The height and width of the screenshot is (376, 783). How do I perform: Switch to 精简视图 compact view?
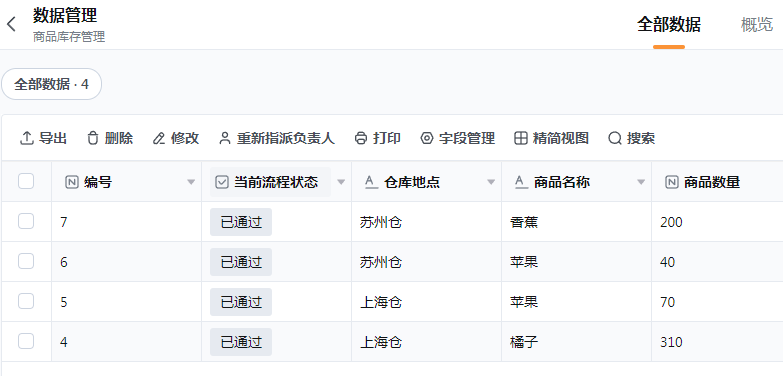[551, 138]
